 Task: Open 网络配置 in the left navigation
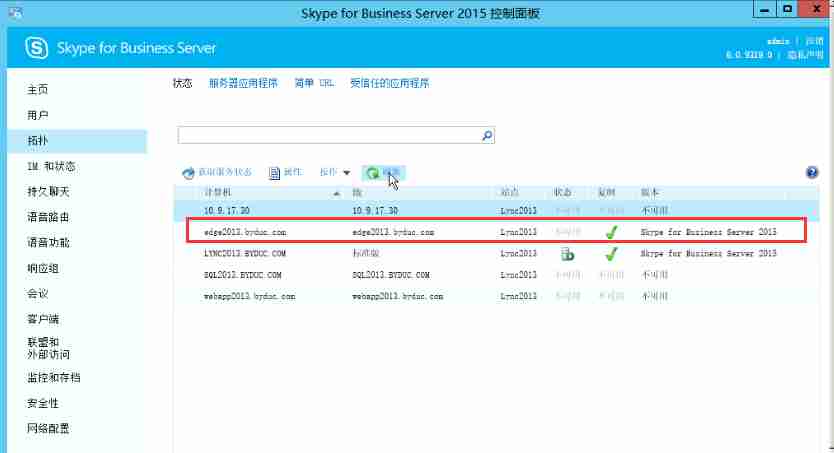pos(48,429)
